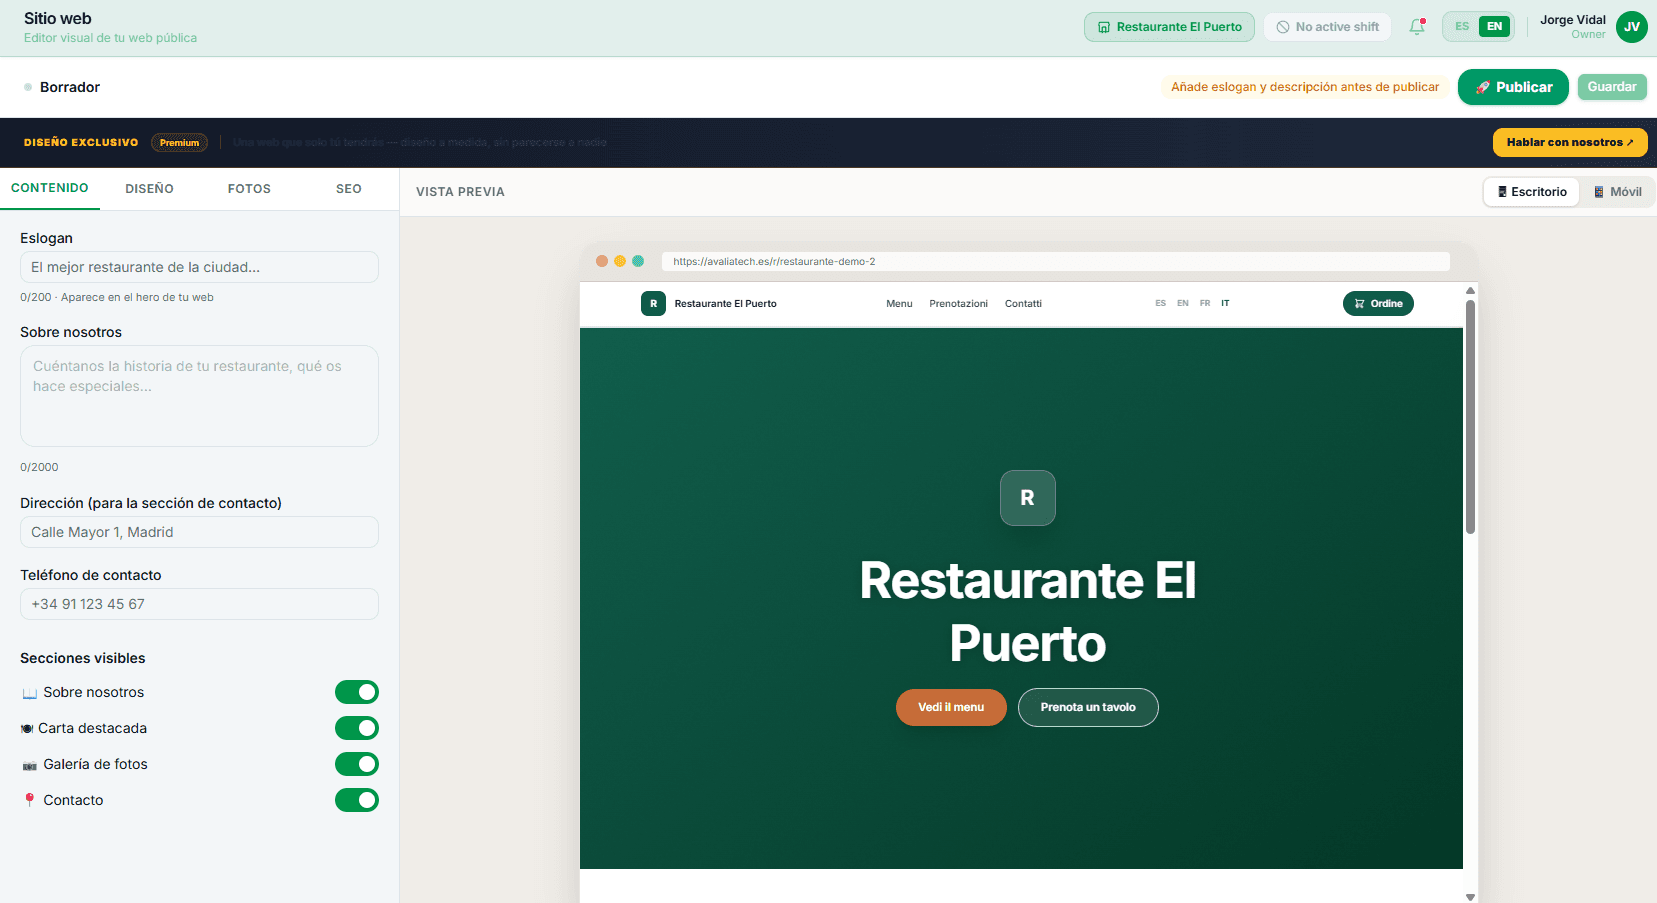Select FR language in preview site
Image resolution: width=1657 pixels, height=903 pixels.
1205,303
